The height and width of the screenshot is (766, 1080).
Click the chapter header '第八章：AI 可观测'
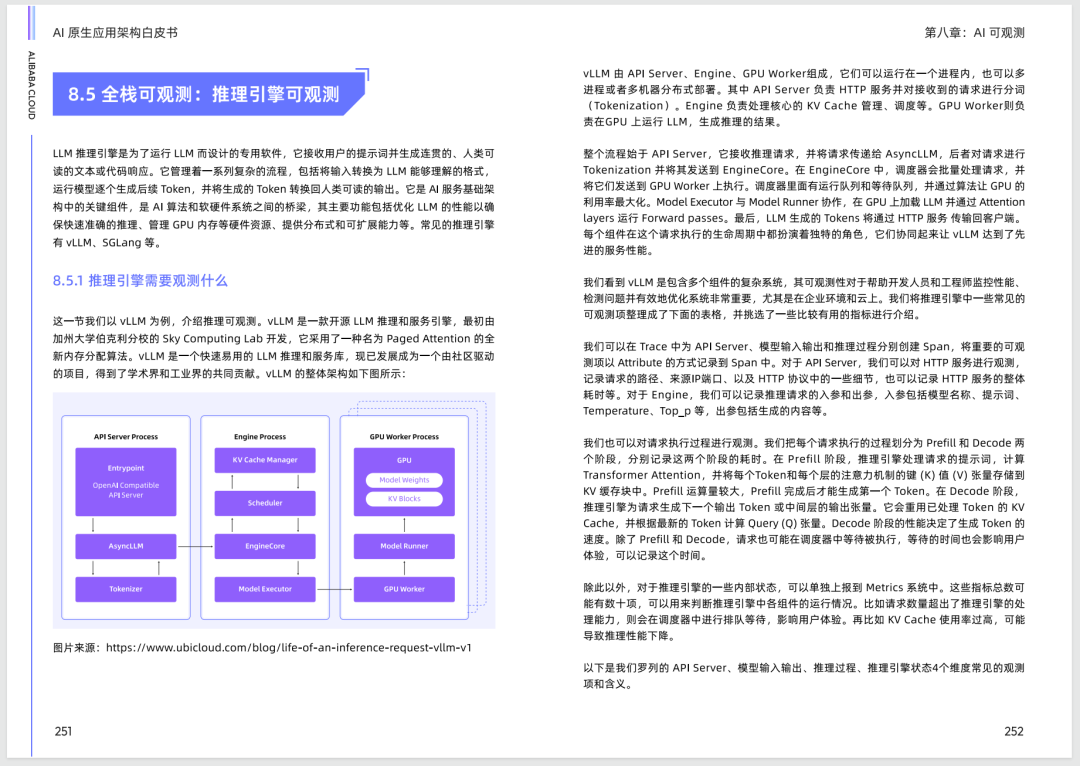coord(974,32)
